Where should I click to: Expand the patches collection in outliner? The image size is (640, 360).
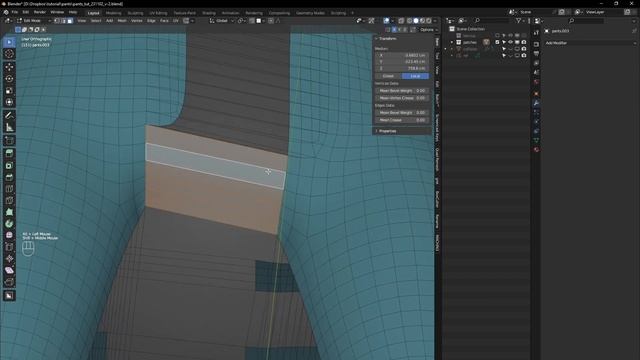(x=452, y=42)
